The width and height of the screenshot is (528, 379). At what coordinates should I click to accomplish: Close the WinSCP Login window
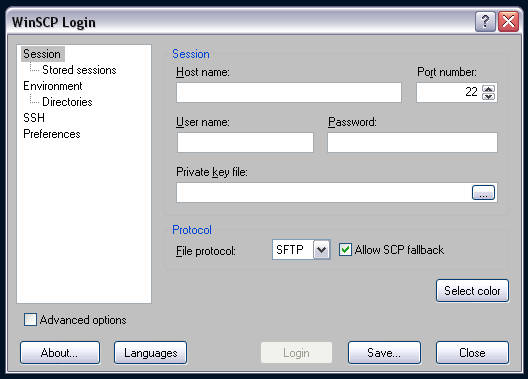point(508,22)
